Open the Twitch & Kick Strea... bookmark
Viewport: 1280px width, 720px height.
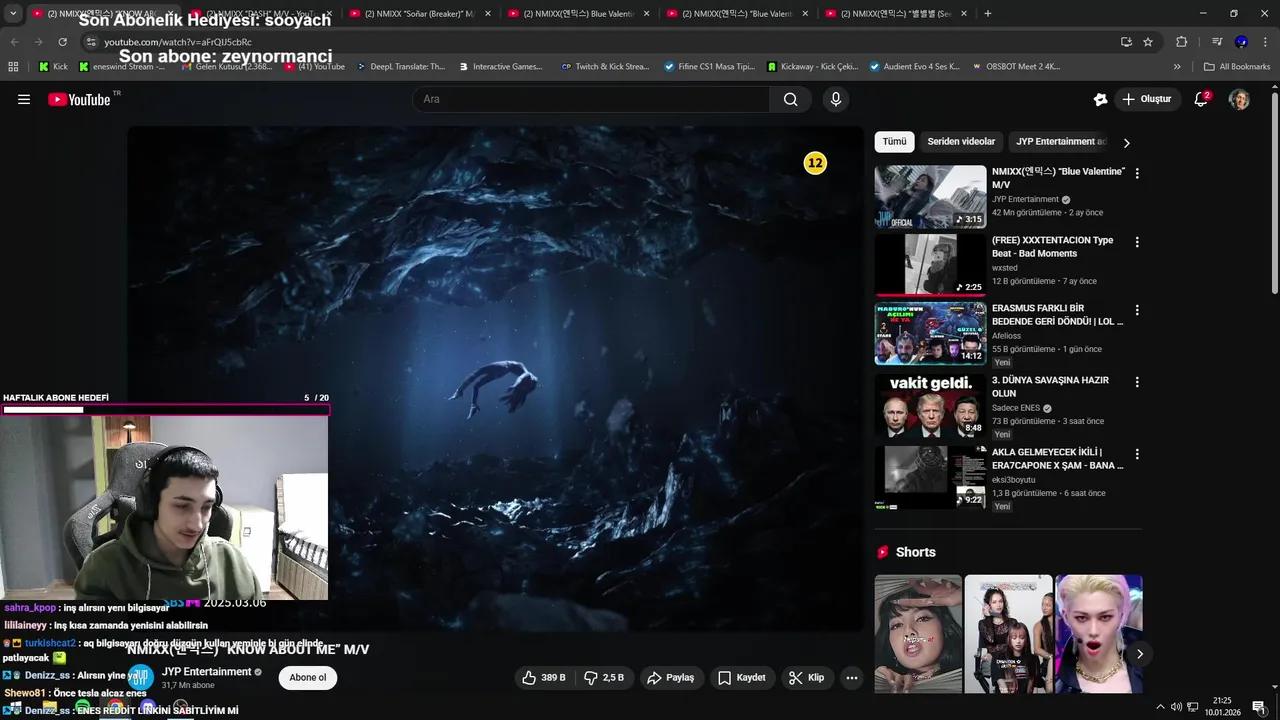tap(605, 67)
